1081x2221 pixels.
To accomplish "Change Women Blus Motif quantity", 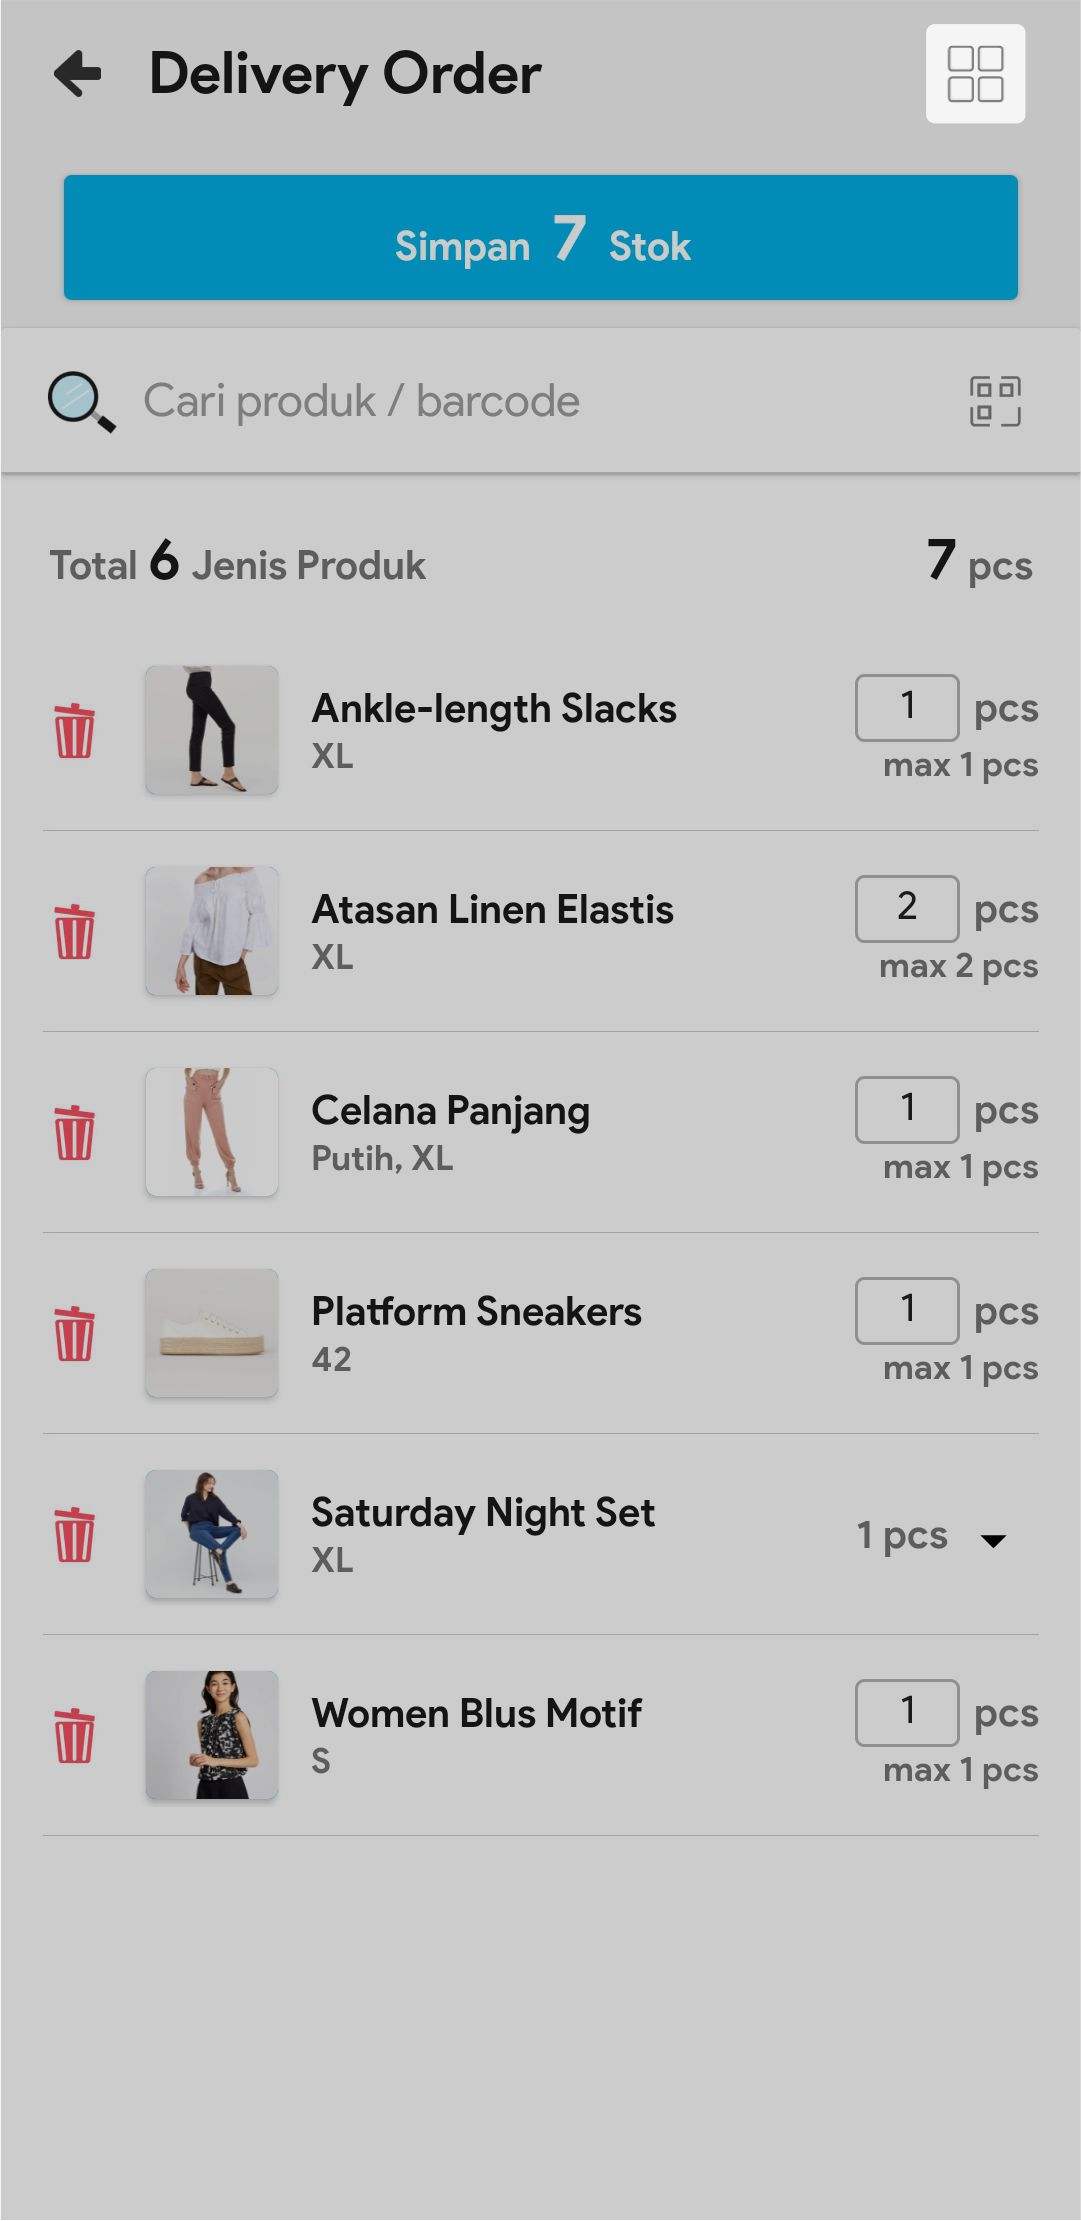I will (907, 1712).
